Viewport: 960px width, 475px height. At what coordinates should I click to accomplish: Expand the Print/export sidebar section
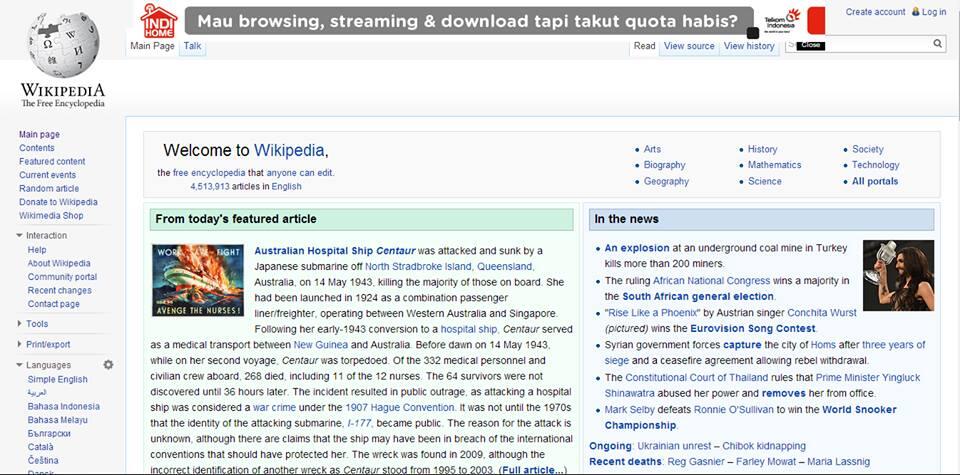click(20, 344)
